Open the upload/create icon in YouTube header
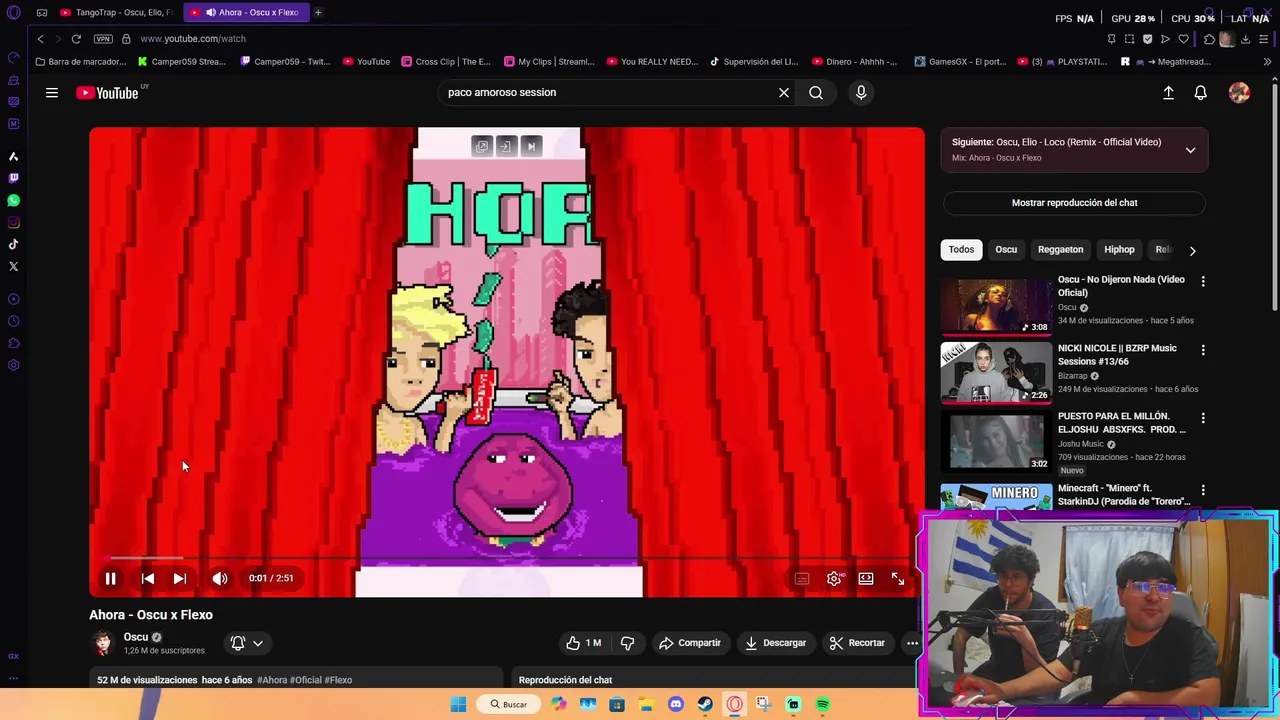 click(1168, 93)
